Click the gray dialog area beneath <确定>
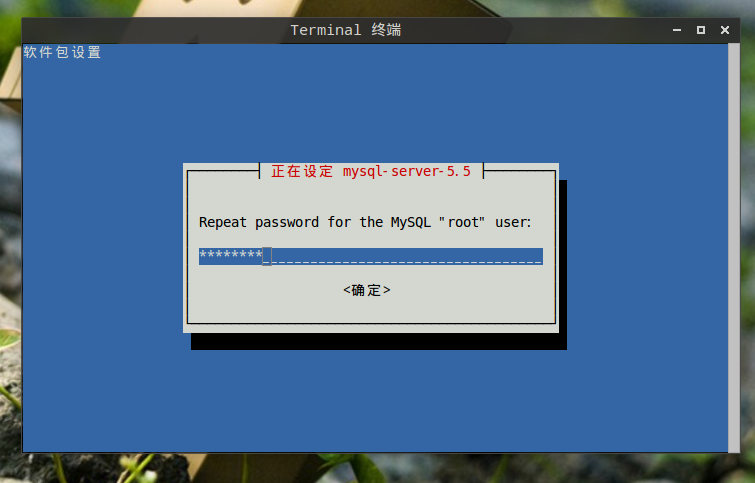The width and height of the screenshot is (755, 483). [x=371, y=311]
